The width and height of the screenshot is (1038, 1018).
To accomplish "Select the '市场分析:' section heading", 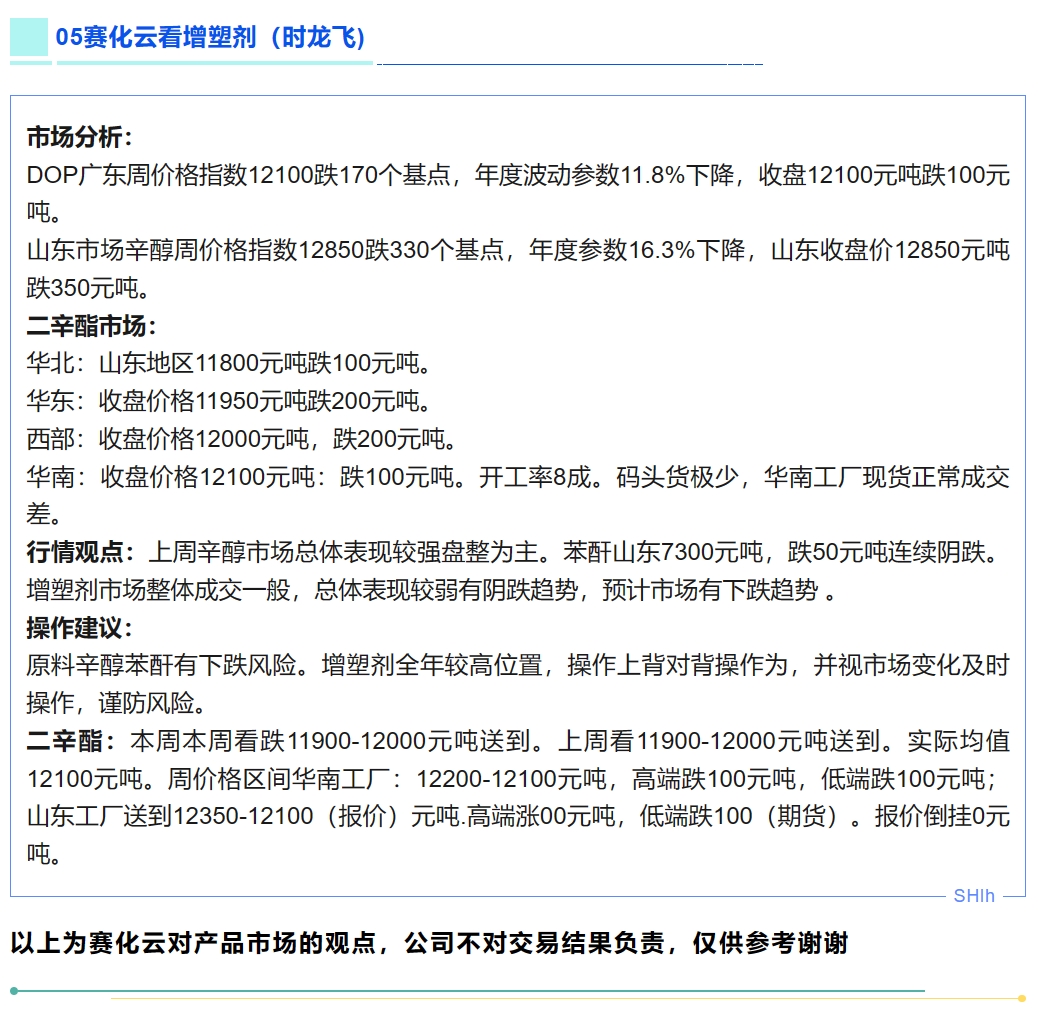I will click(80, 137).
